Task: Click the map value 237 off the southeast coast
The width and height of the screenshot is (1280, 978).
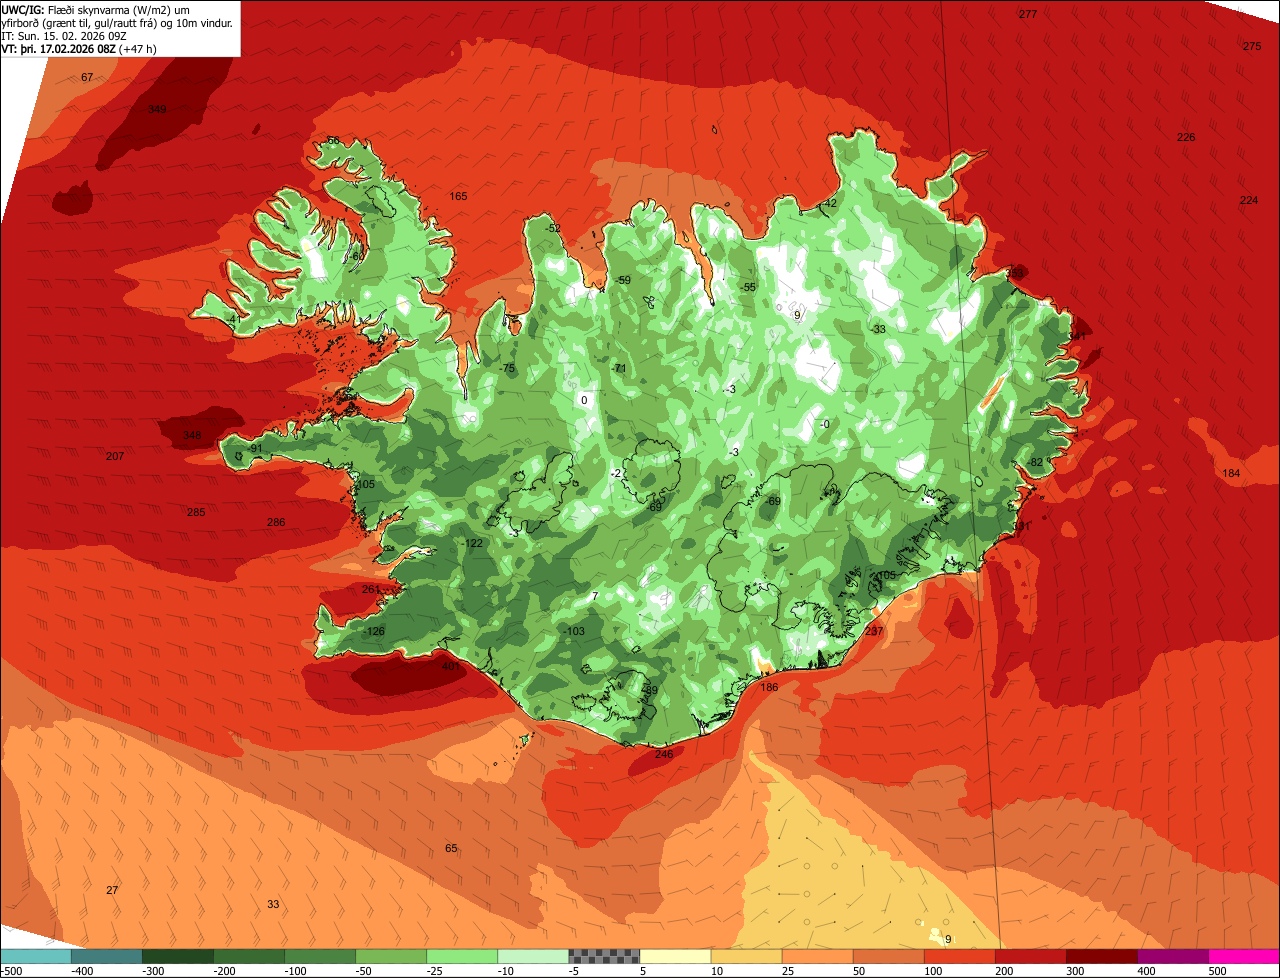Action: (874, 632)
